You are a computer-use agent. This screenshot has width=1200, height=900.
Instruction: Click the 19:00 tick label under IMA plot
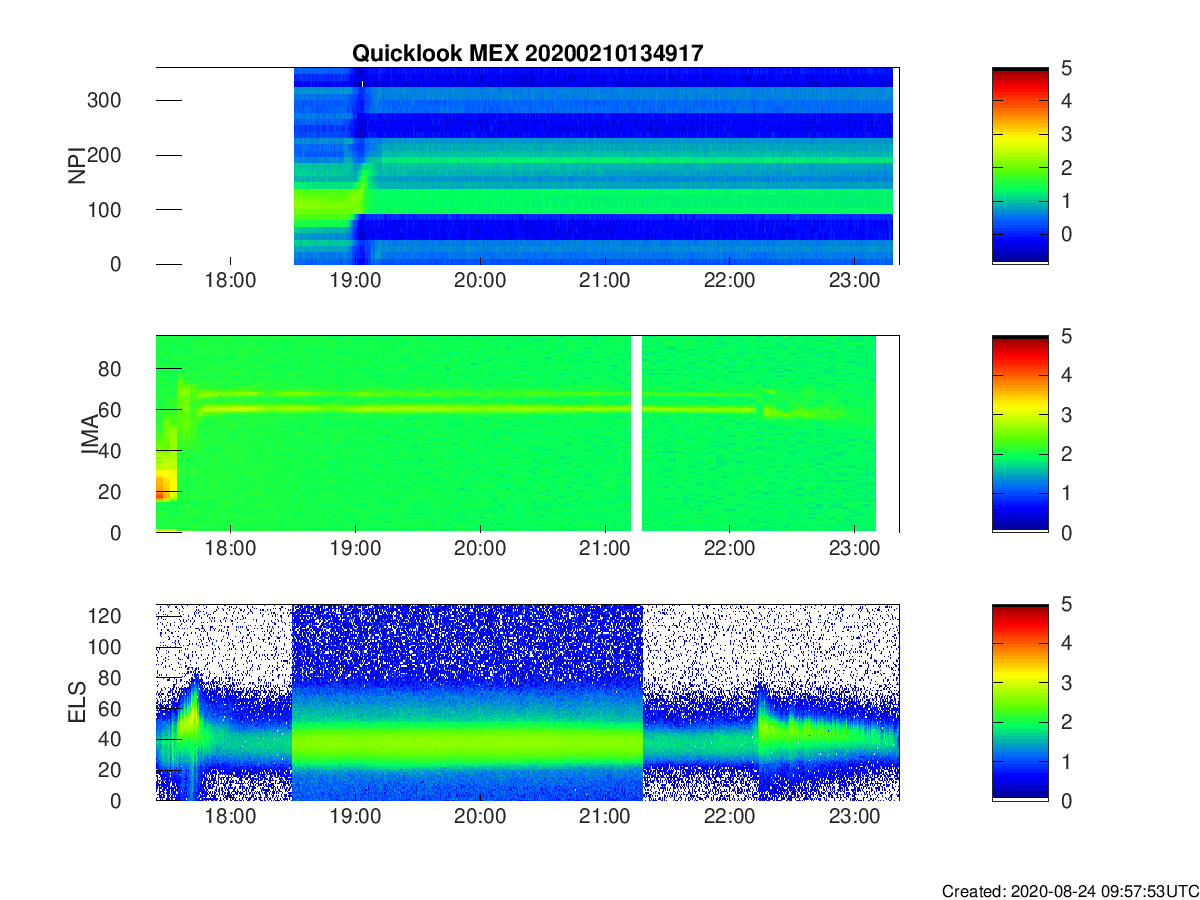click(355, 551)
